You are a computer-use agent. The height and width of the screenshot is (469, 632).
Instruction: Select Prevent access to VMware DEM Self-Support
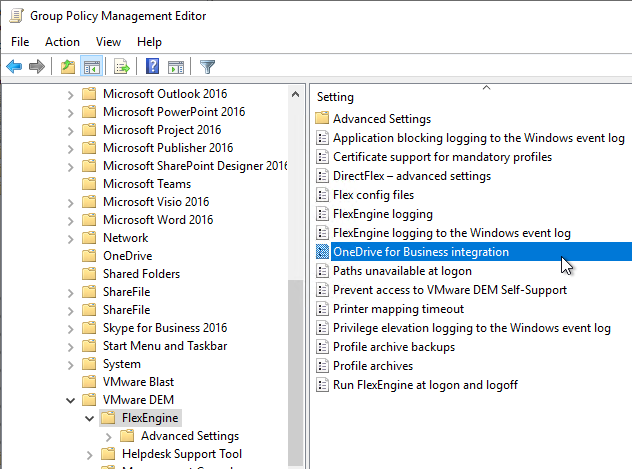(x=450, y=290)
